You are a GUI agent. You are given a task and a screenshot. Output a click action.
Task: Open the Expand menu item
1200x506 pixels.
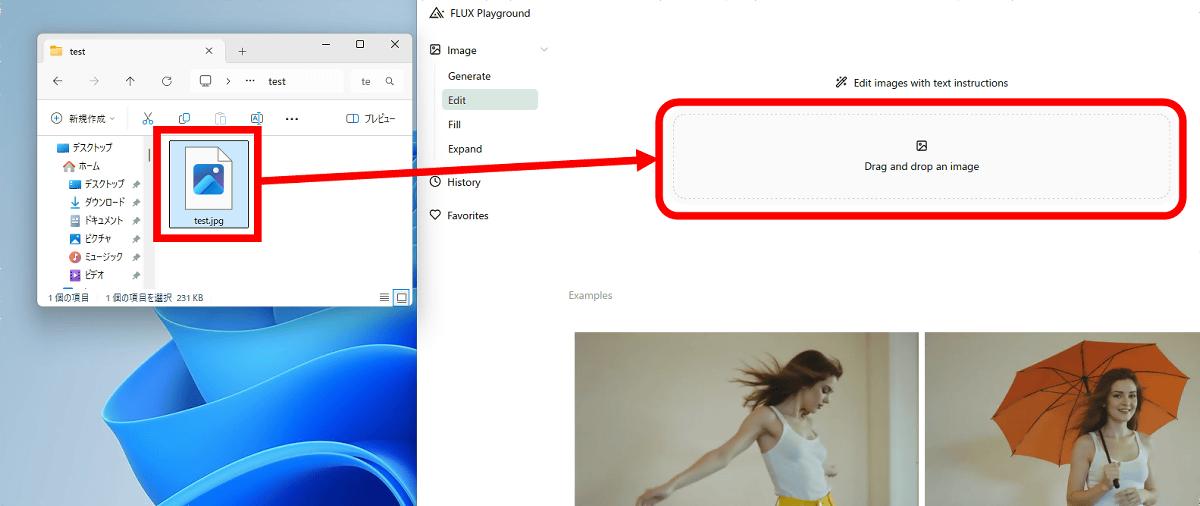point(465,149)
